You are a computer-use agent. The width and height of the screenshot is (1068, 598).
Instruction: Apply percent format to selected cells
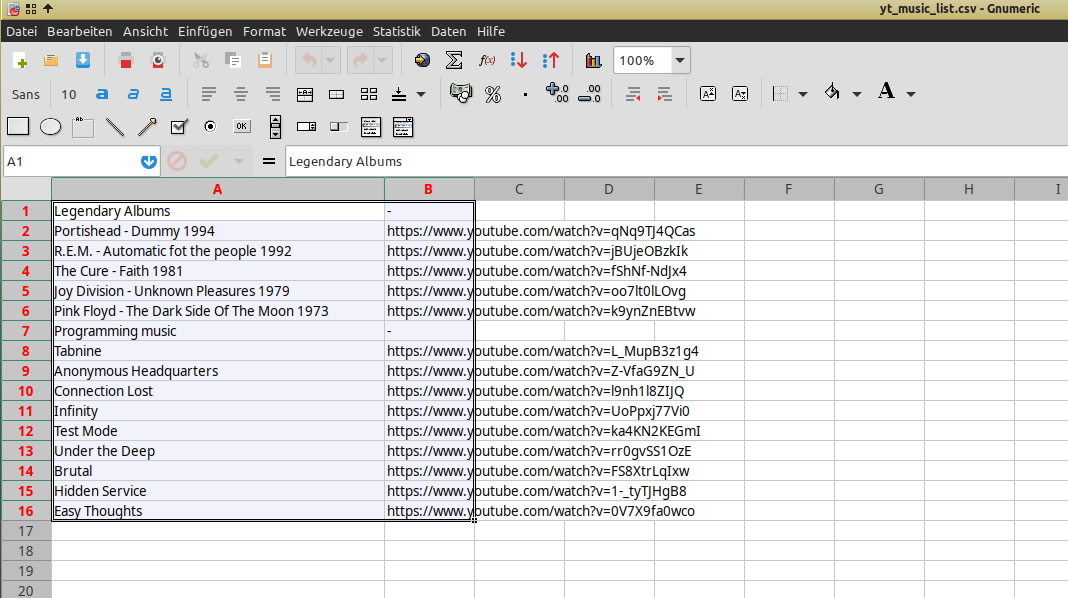pos(492,94)
